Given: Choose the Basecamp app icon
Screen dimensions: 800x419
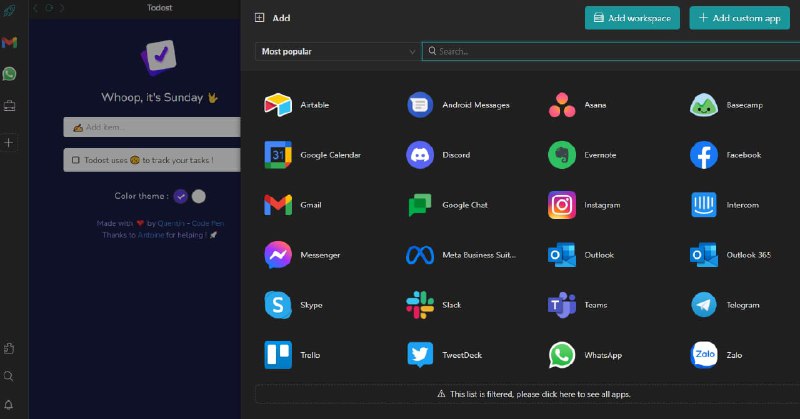Looking at the screenshot, I should coord(704,105).
